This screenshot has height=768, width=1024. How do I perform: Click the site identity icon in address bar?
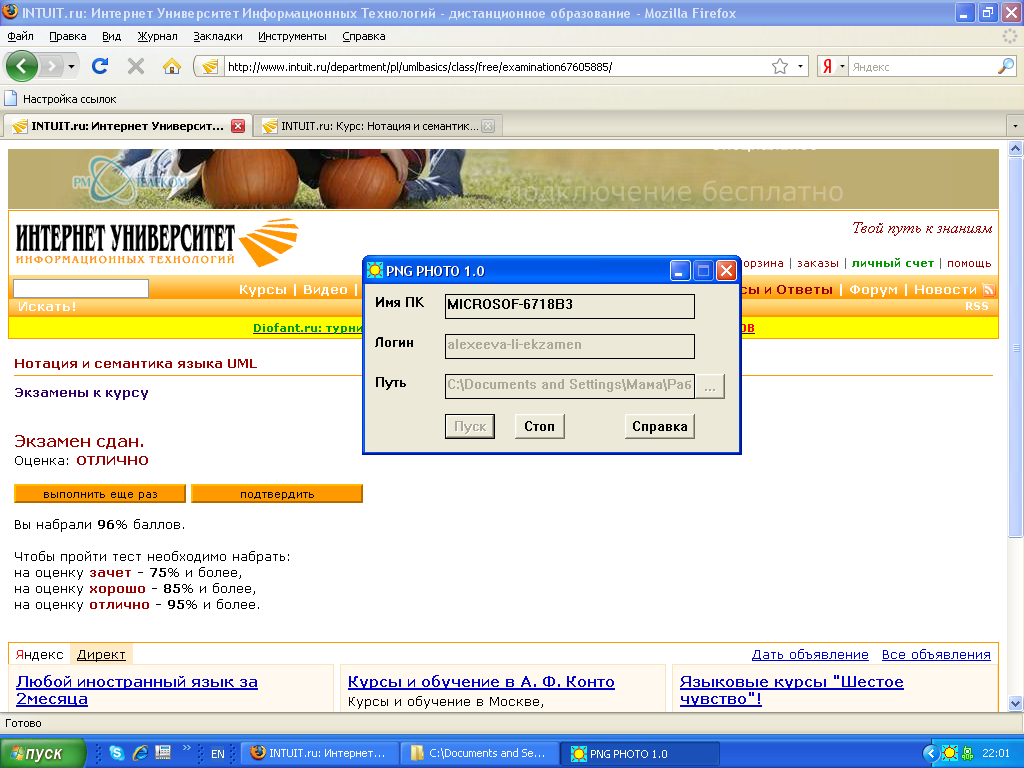(x=210, y=67)
